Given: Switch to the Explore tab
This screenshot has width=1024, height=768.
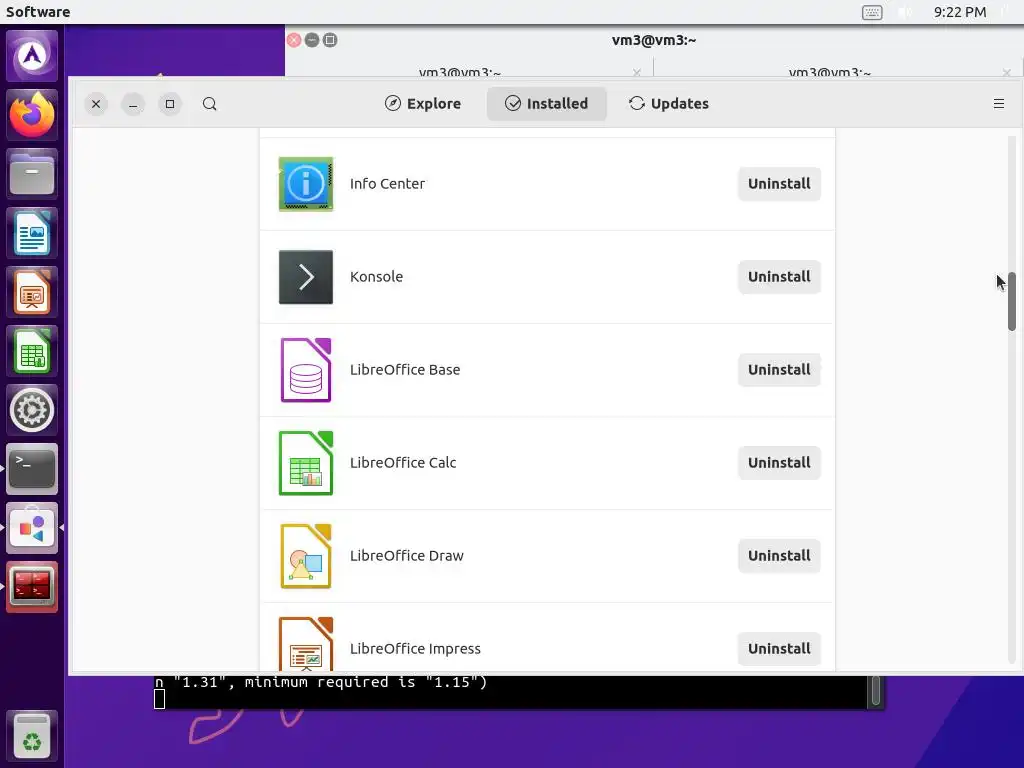Looking at the screenshot, I should coord(423,104).
